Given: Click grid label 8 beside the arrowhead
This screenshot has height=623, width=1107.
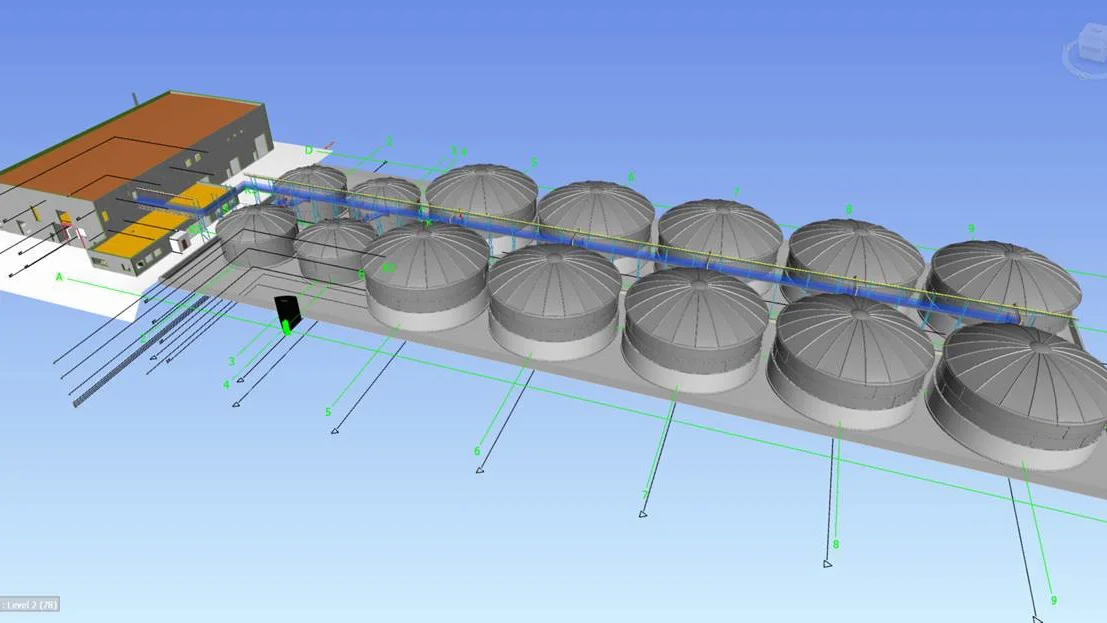Looking at the screenshot, I should (835, 545).
